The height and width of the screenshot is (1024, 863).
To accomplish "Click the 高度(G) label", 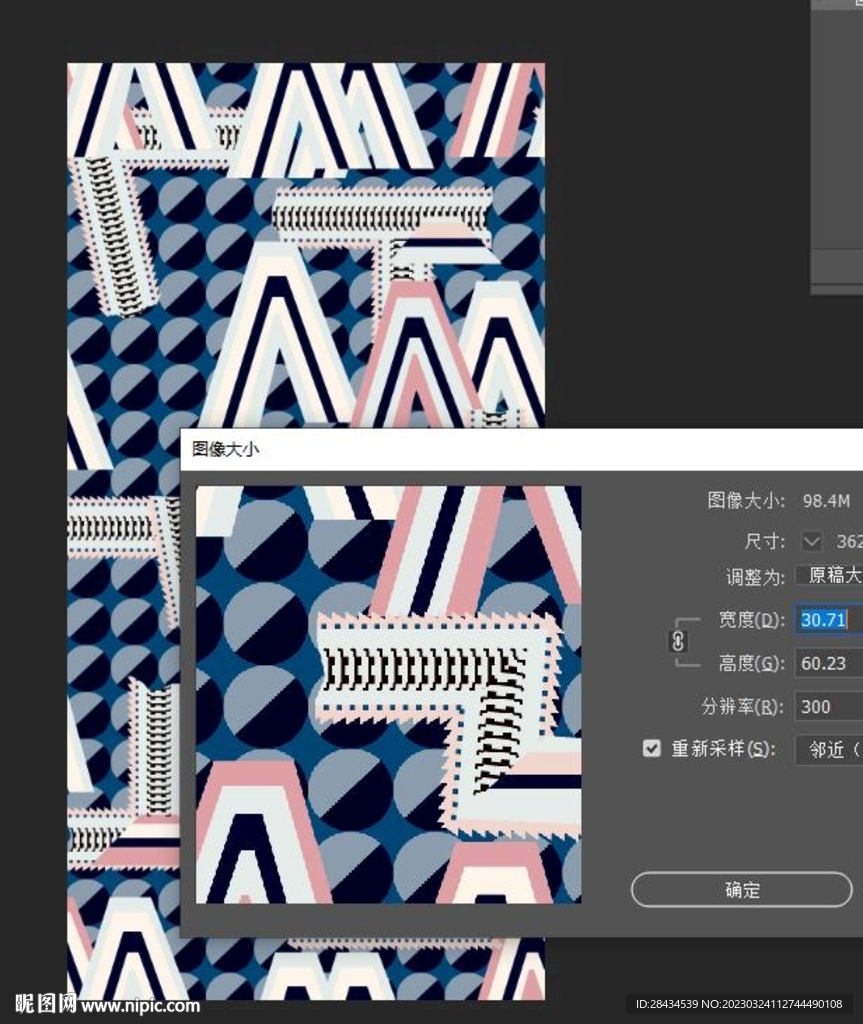I will pos(750,663).
